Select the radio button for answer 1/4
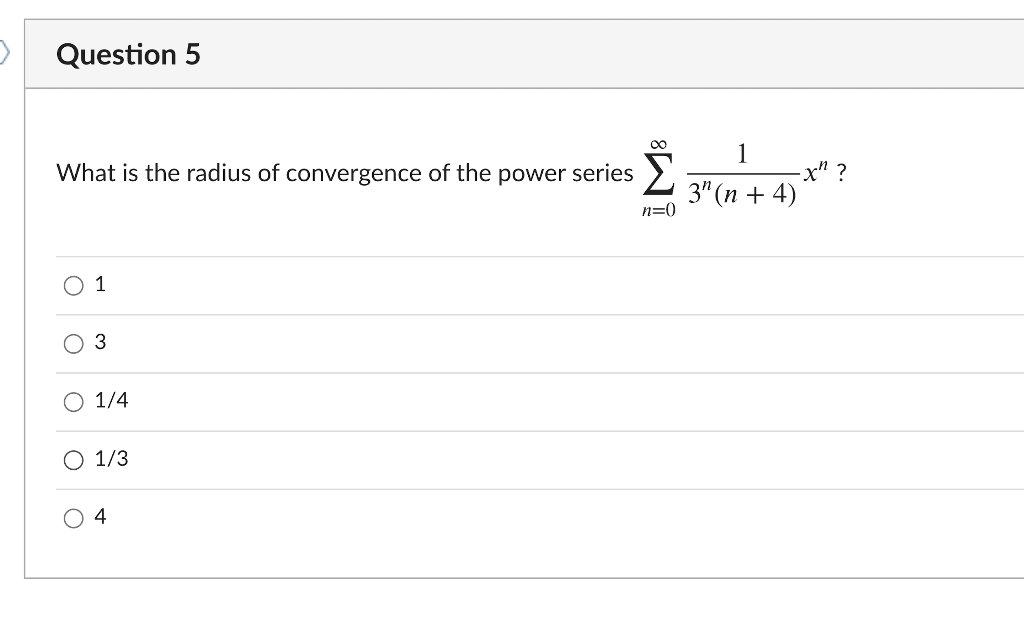The width and height of the screenshot is (1024, 640). pos(72,401)
